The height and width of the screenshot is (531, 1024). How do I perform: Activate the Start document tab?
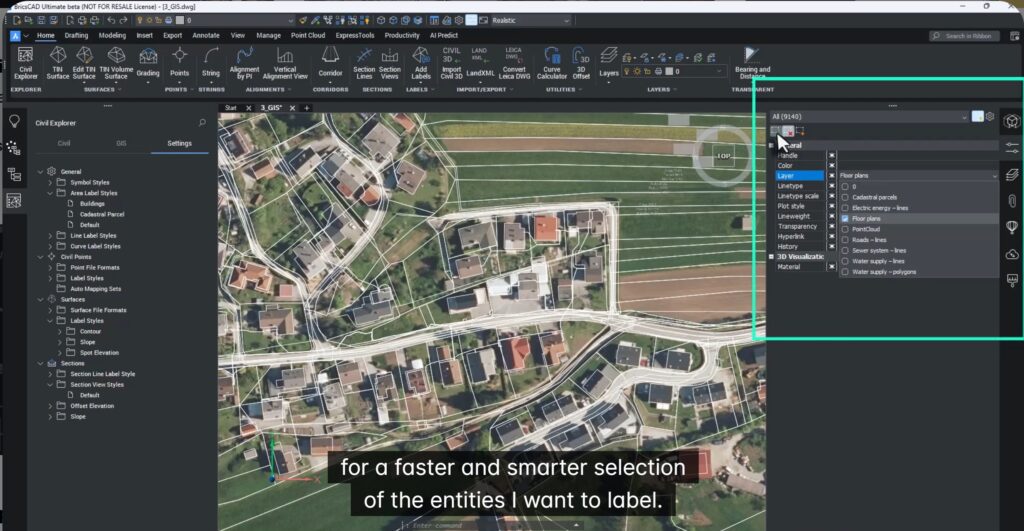(231, 108)
